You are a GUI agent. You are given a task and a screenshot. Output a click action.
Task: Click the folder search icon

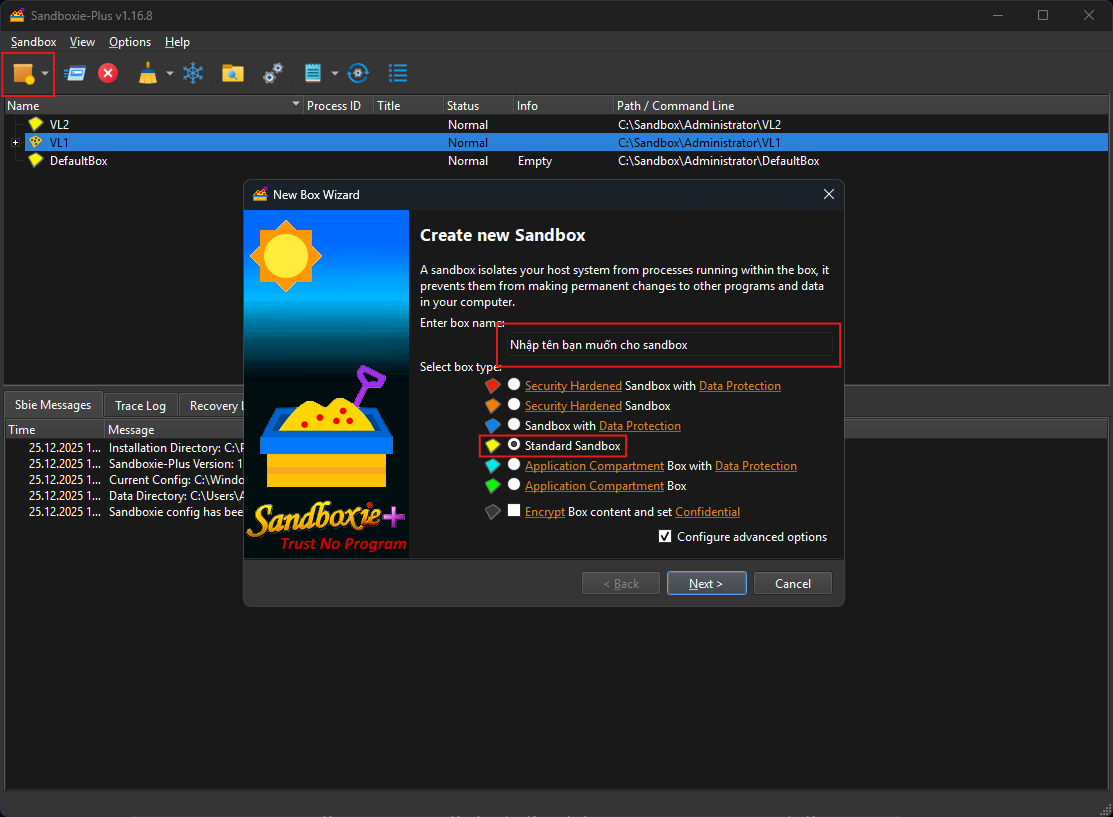pyautogui.click(x=233, y=73)
